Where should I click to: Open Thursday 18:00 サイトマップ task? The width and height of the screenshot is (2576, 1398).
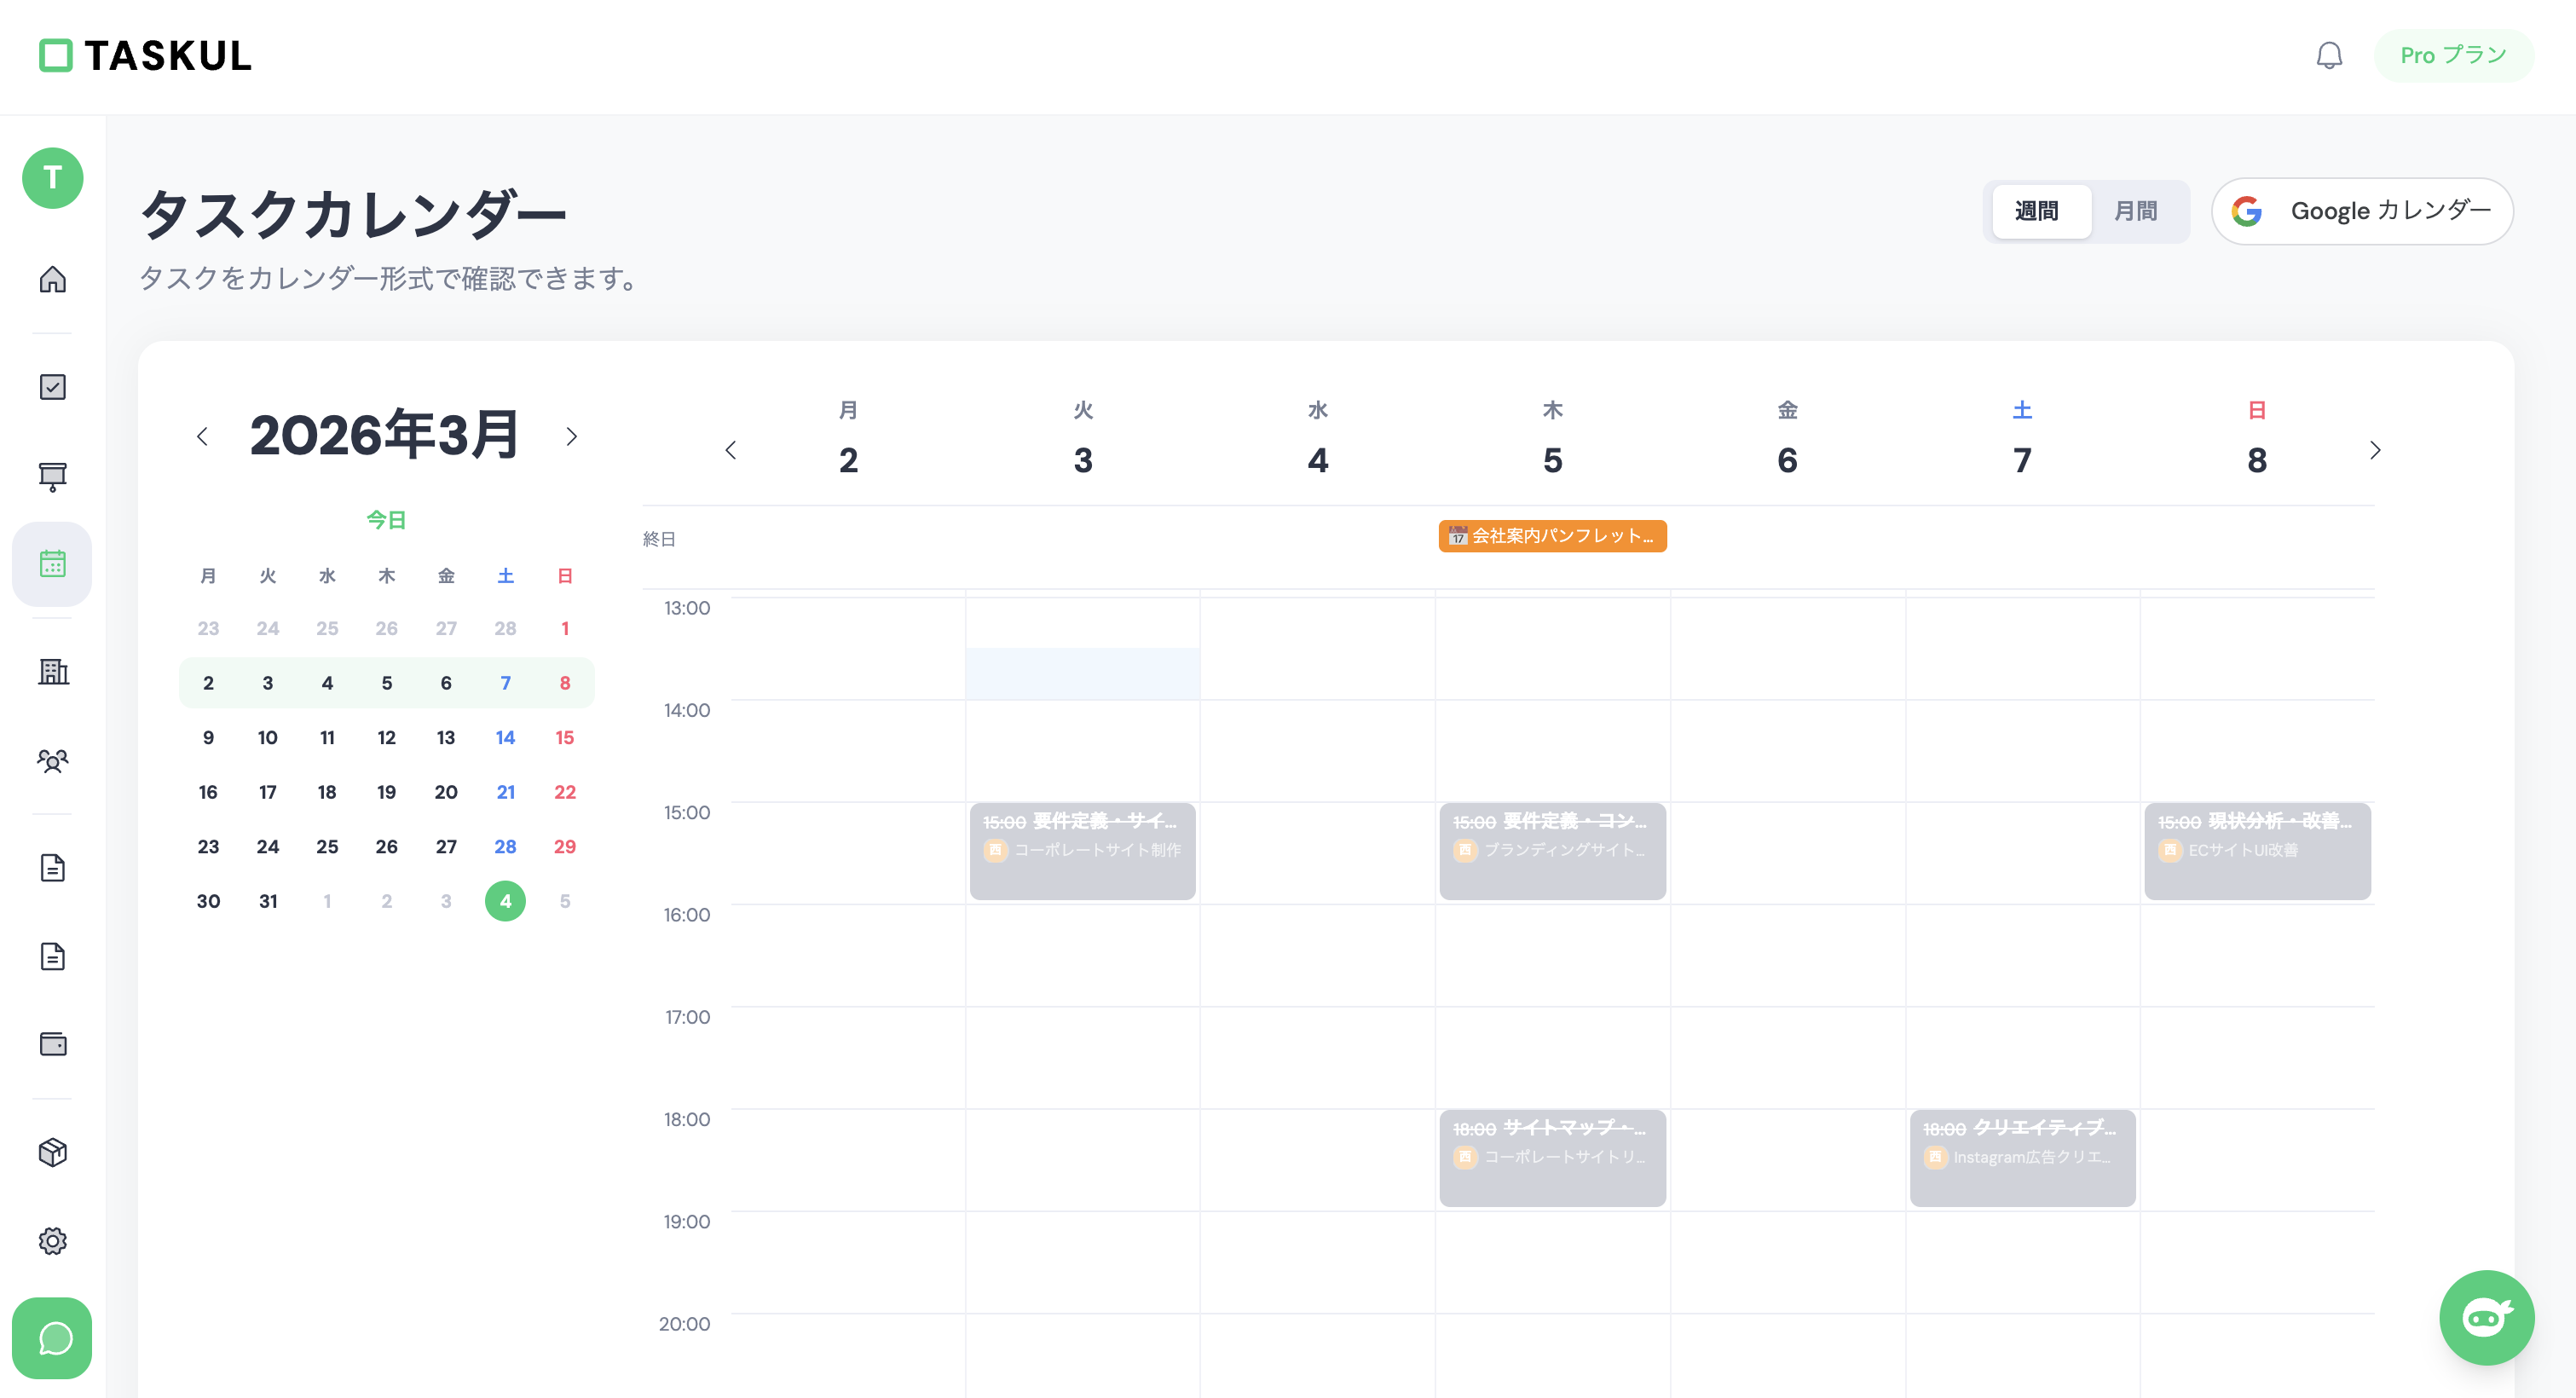[x=1552, y=1158]
